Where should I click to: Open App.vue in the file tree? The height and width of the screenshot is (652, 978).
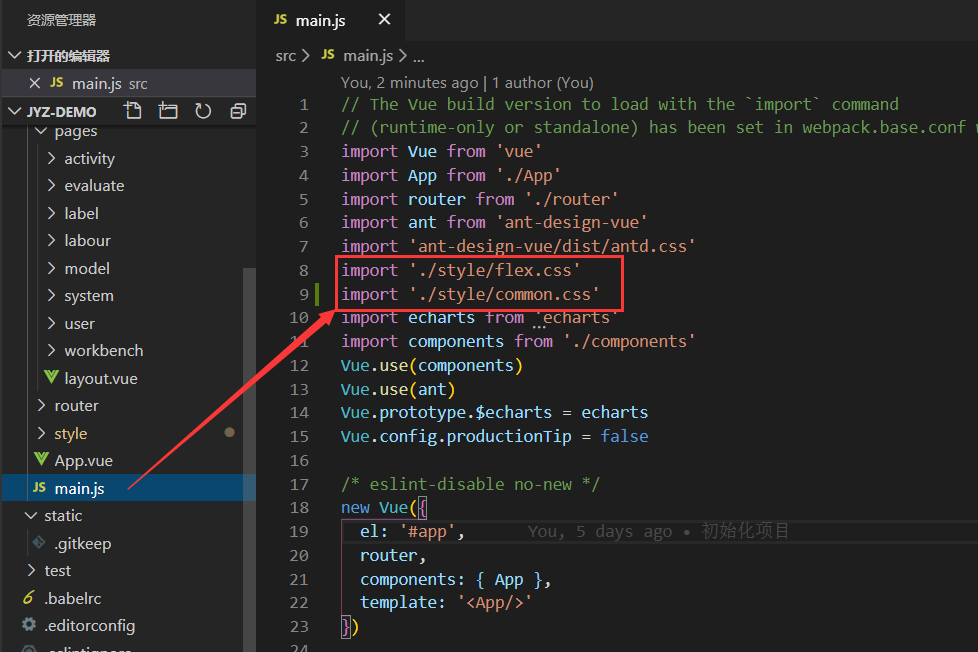84,460
